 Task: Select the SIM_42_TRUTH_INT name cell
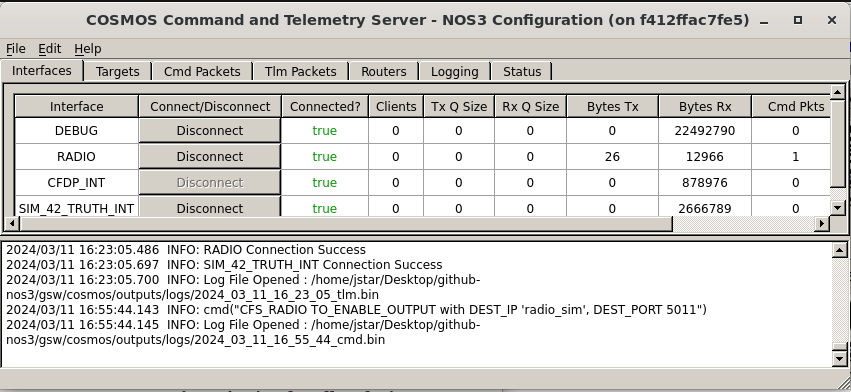coord(77,207)
